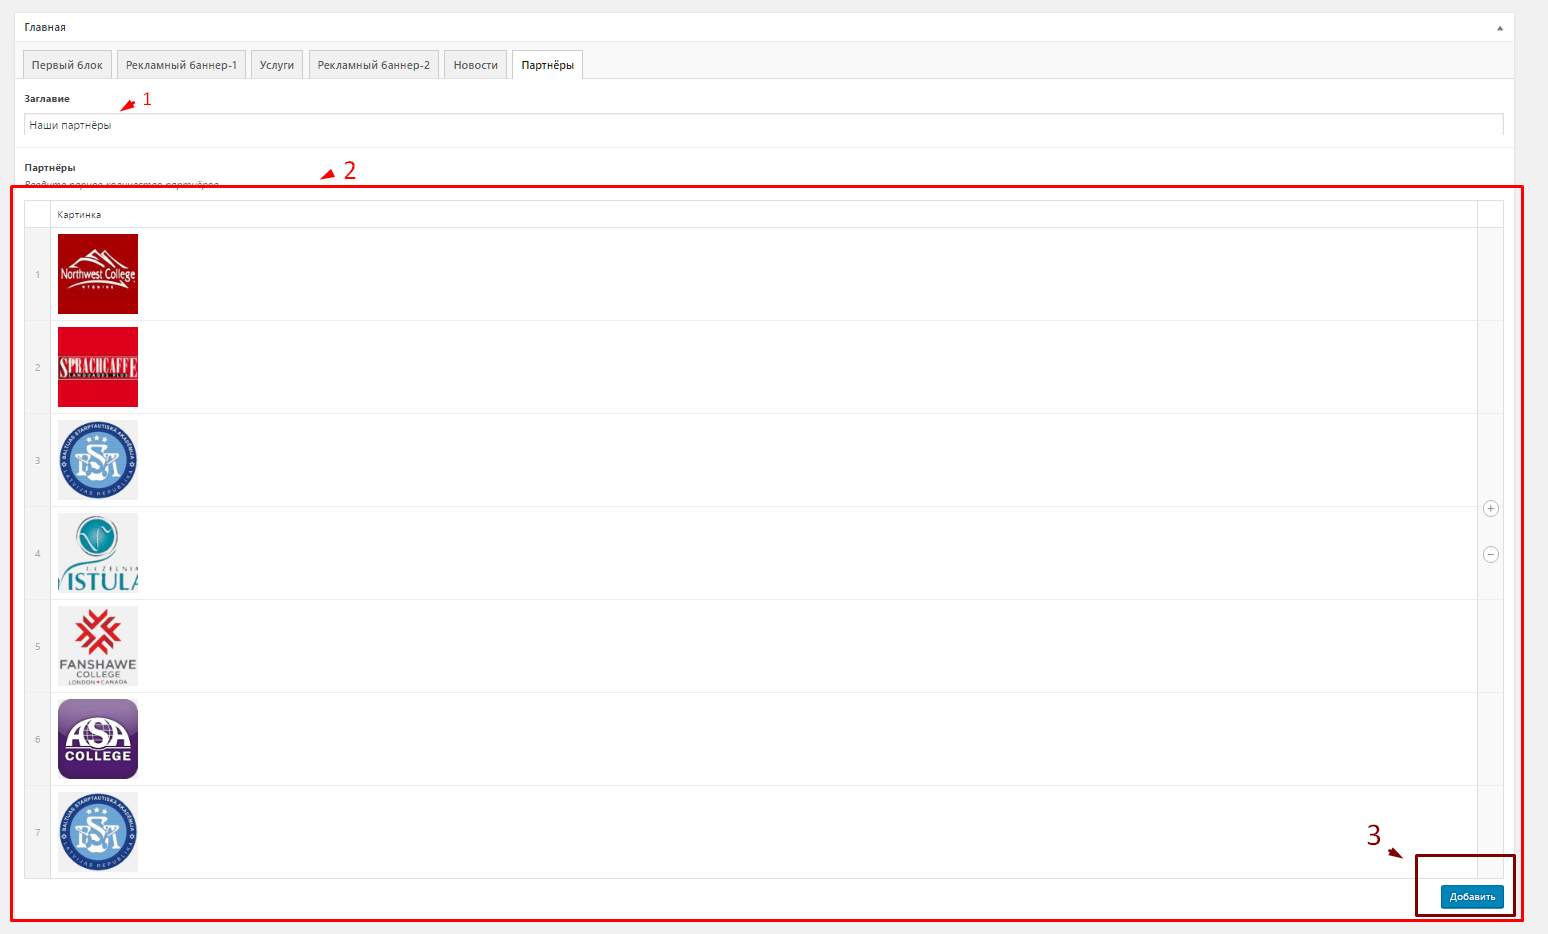Click the Fanshawe College logo image
The image size is (1548, 934).
[x=98, y=646]
